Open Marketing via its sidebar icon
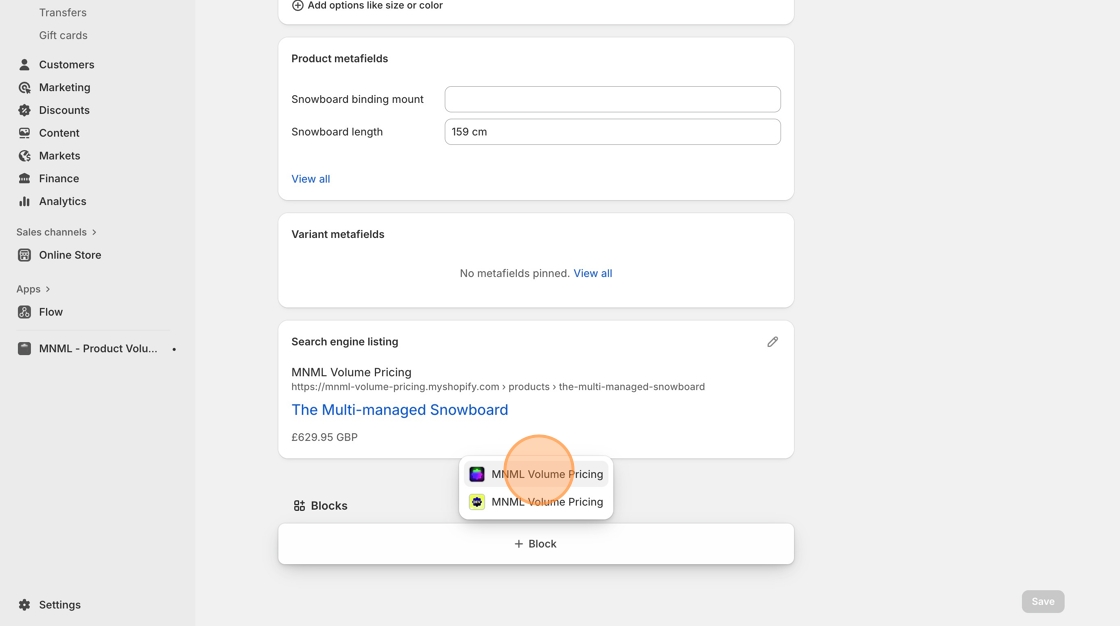 tap(24, 88)
